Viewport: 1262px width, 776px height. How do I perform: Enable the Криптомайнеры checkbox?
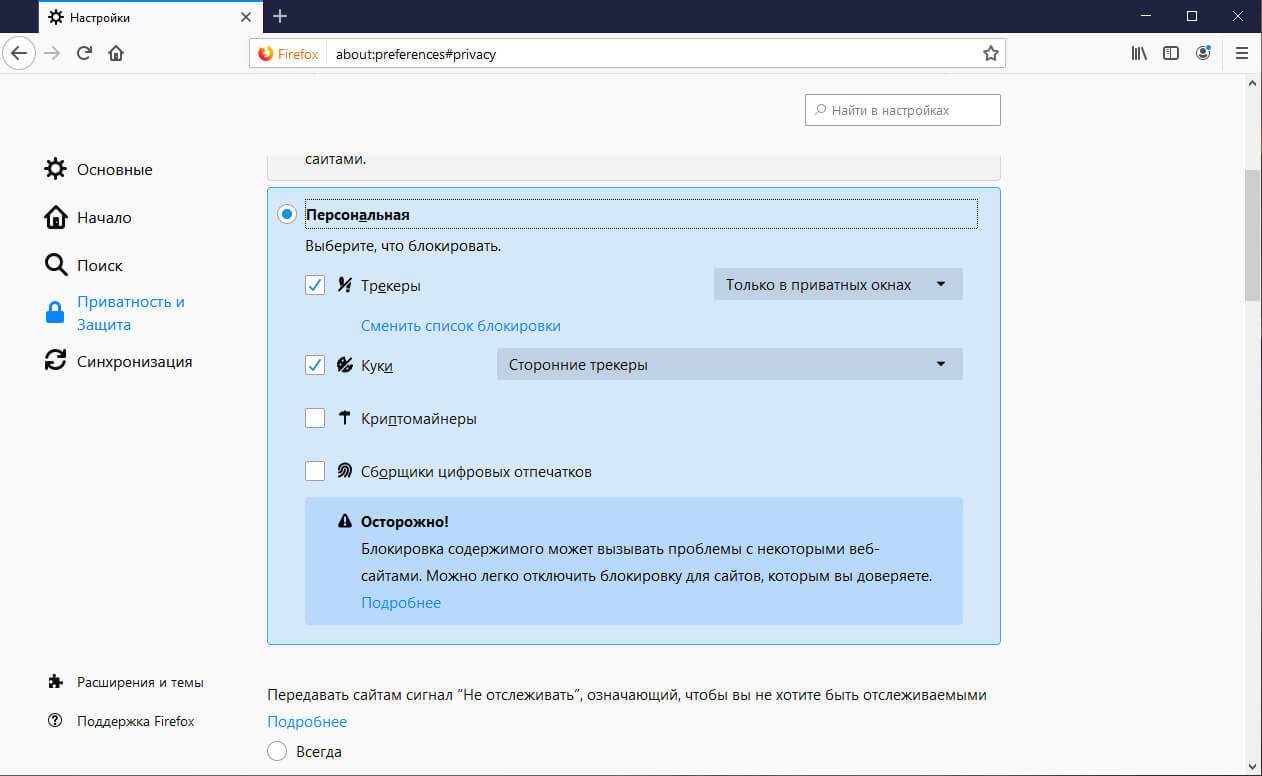click(315, 418)
